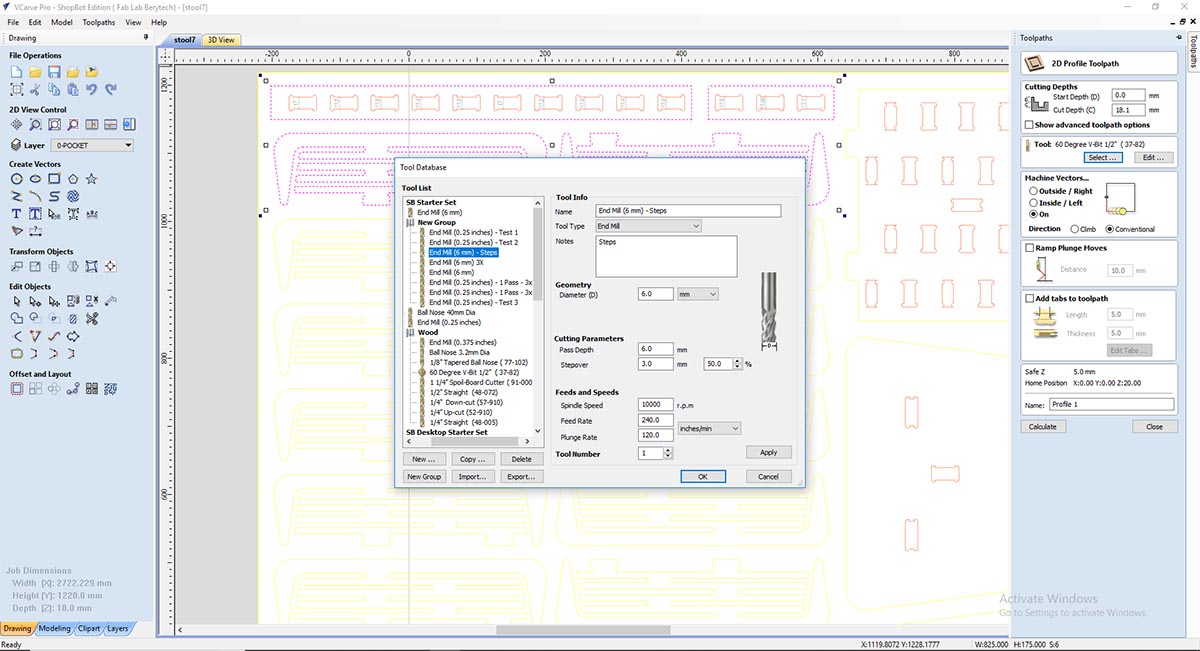Open the Model menu

(61, 22)
